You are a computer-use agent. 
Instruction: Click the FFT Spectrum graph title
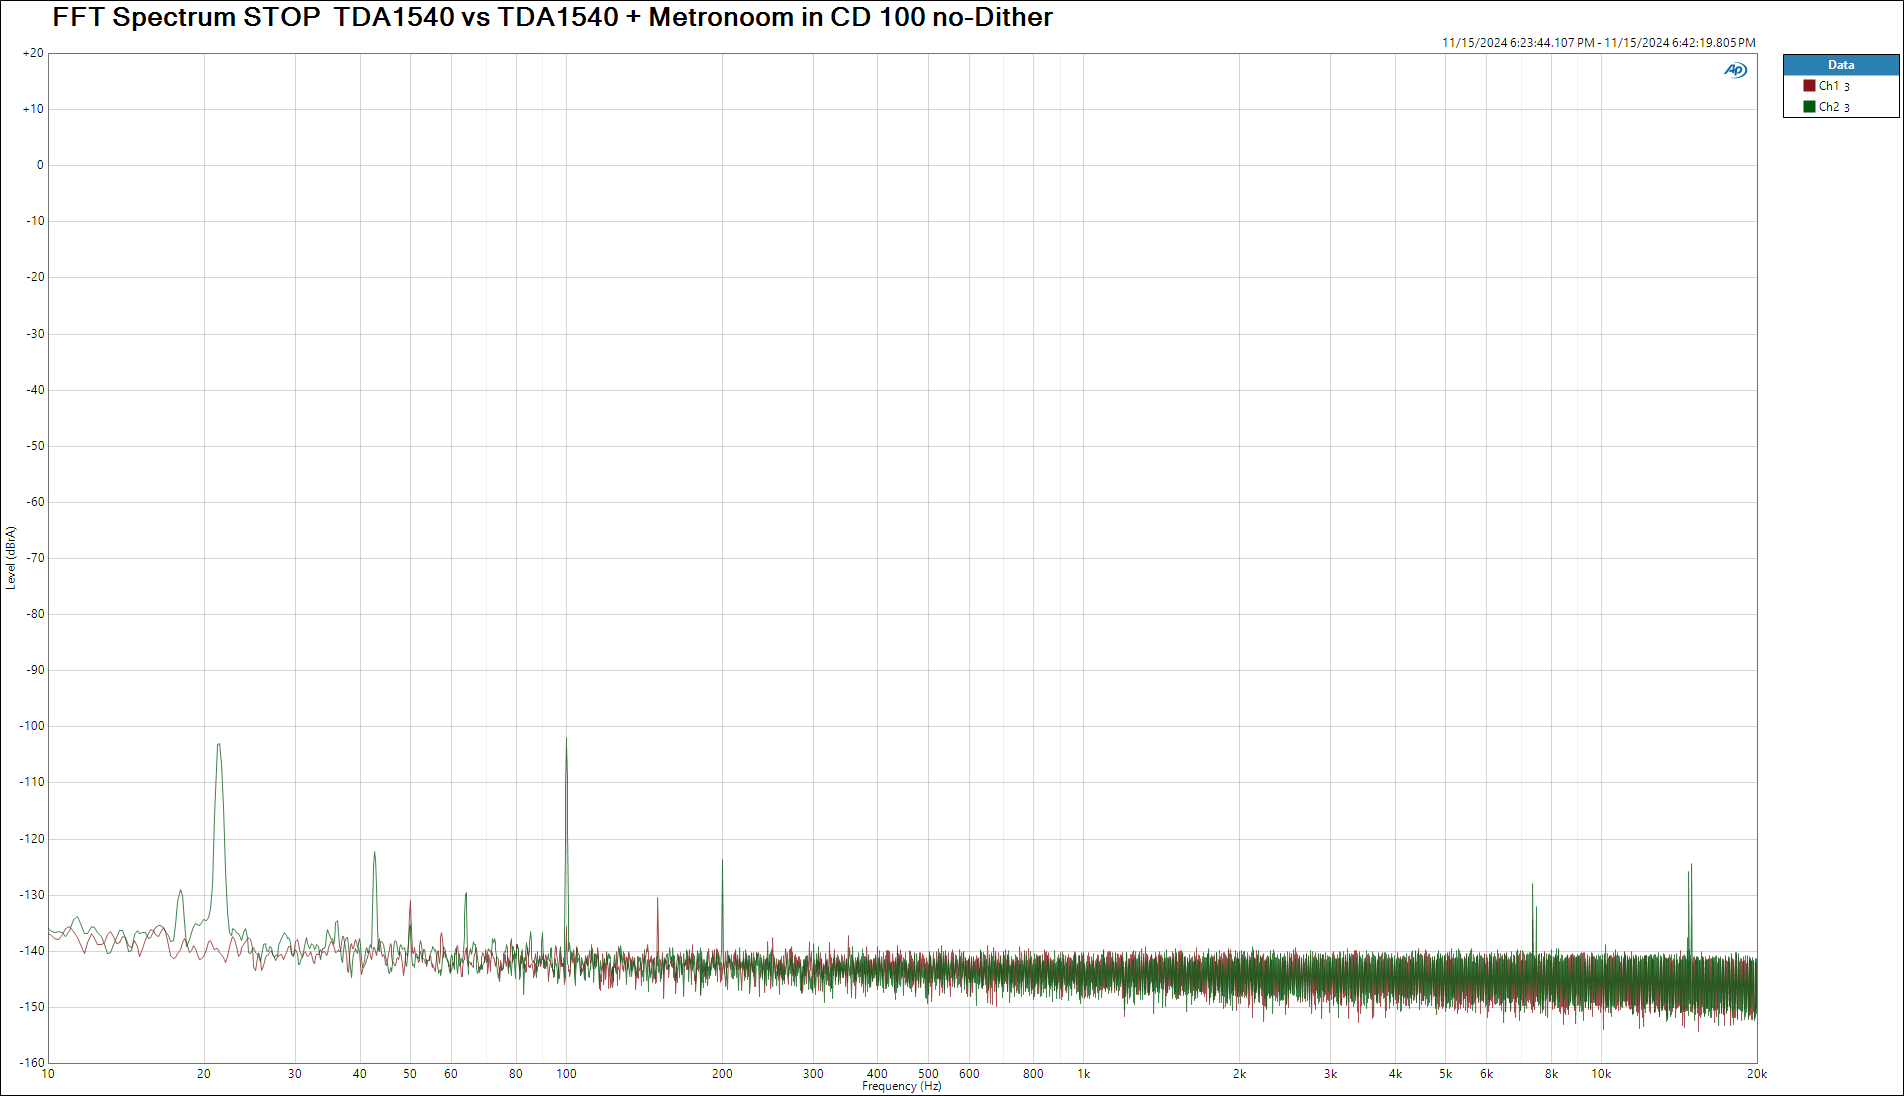click(552, 18)
